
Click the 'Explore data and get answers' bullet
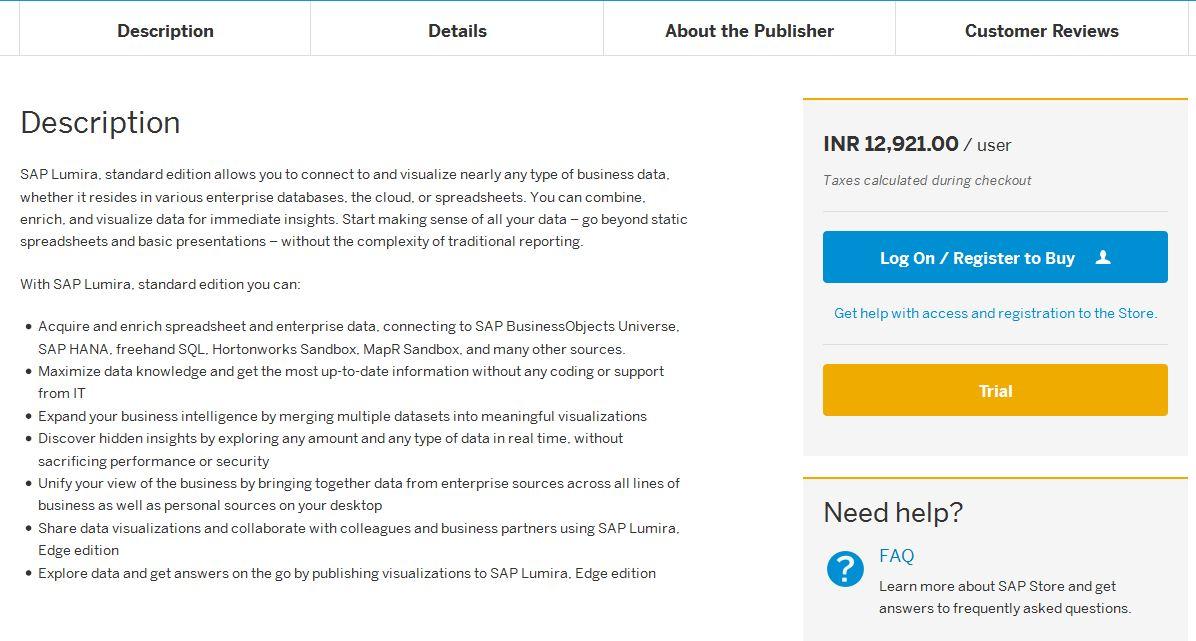[x=346, y=573]
